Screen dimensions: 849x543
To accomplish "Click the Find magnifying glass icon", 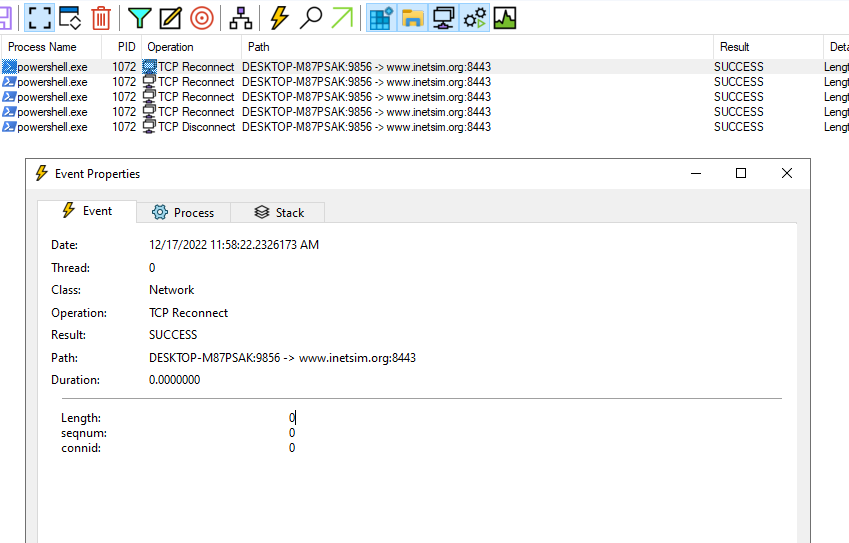I will click(311, 17).
